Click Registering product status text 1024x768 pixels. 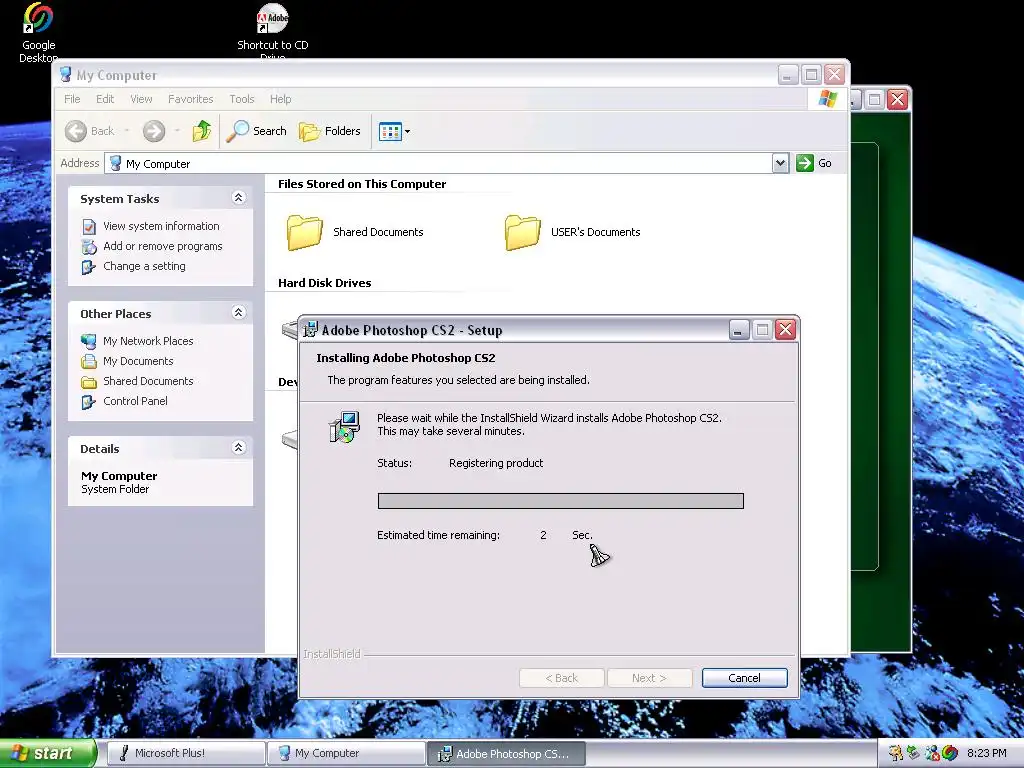[x=496, y=463]
